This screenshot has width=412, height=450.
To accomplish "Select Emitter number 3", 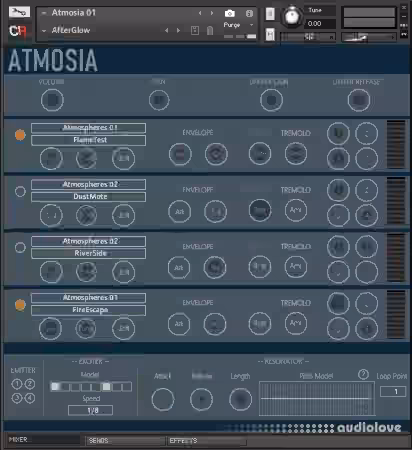I will pos(16,398).
